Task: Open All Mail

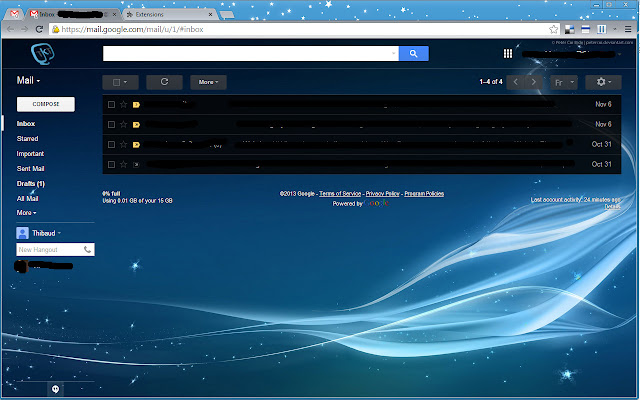Action: pyautogui.click(x=27, y=198)
